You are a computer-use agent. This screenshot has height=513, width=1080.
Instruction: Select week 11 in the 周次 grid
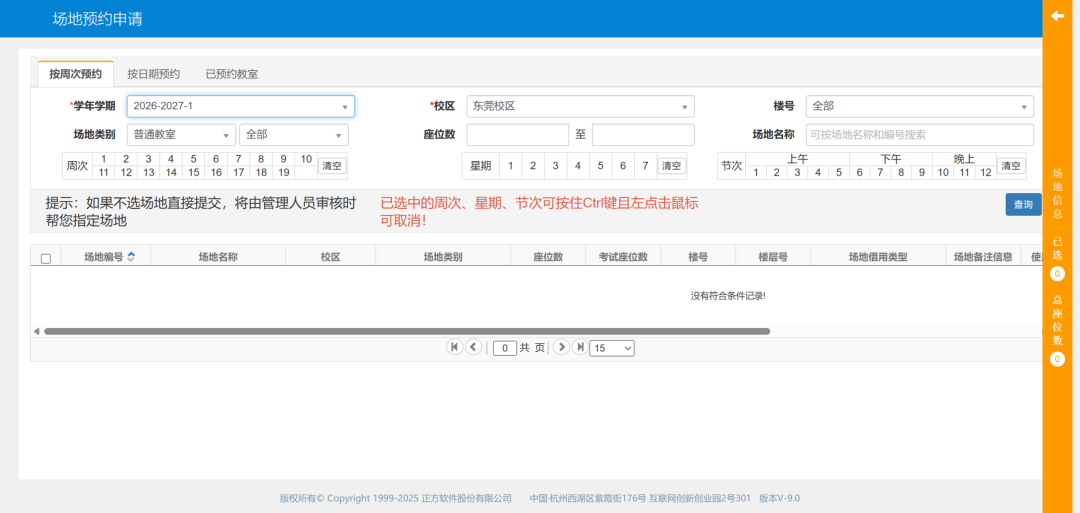click(103, 173)
